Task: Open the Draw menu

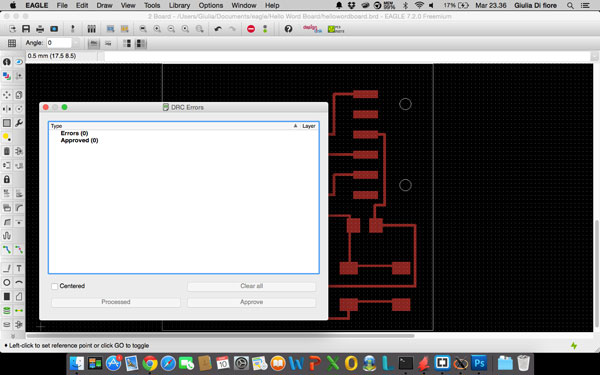Action: pos(104,5)
